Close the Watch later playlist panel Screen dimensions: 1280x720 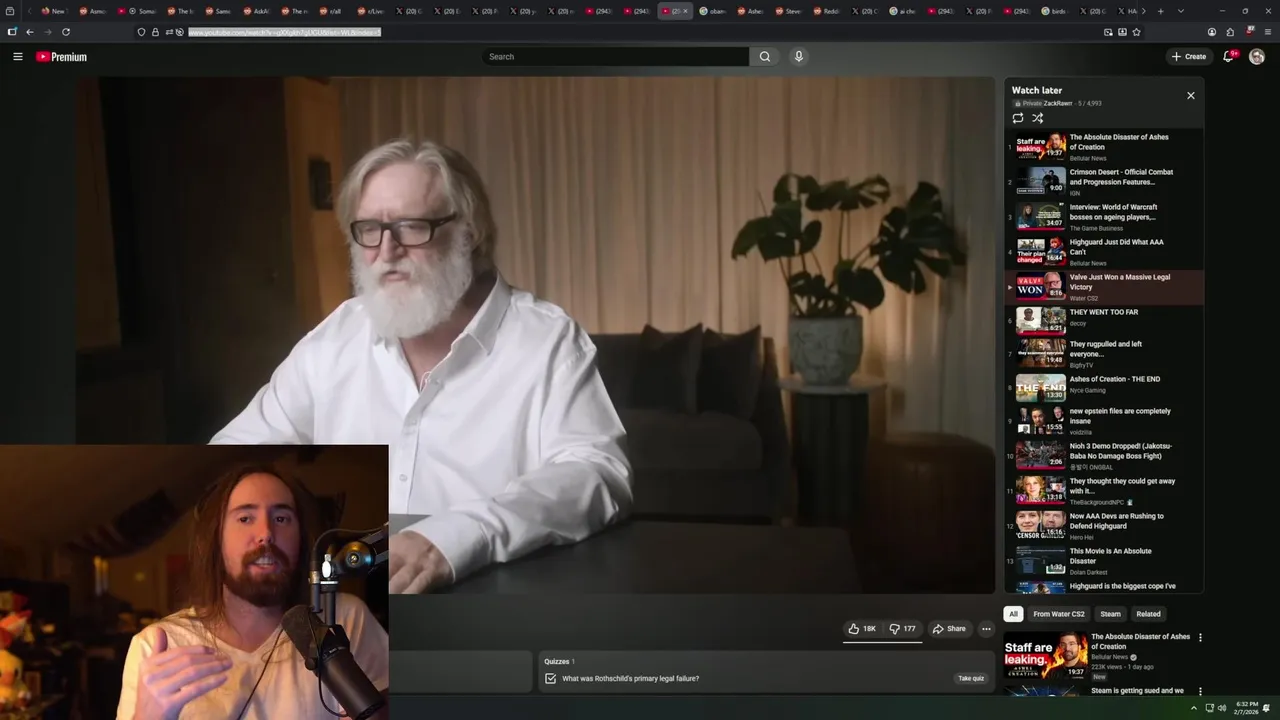click(1191, 96)
